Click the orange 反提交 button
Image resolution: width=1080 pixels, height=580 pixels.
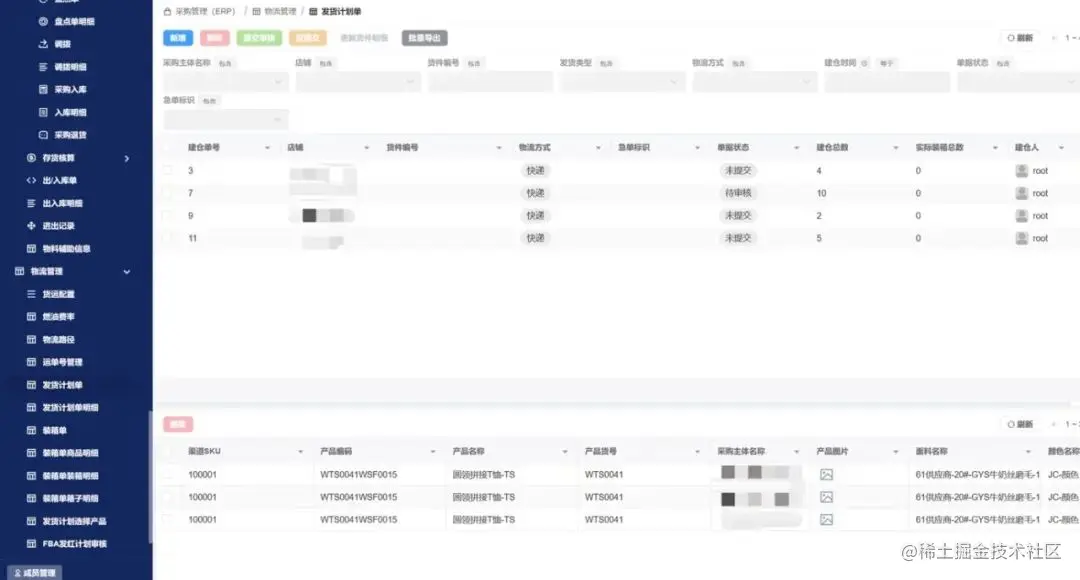pos(307,38)
